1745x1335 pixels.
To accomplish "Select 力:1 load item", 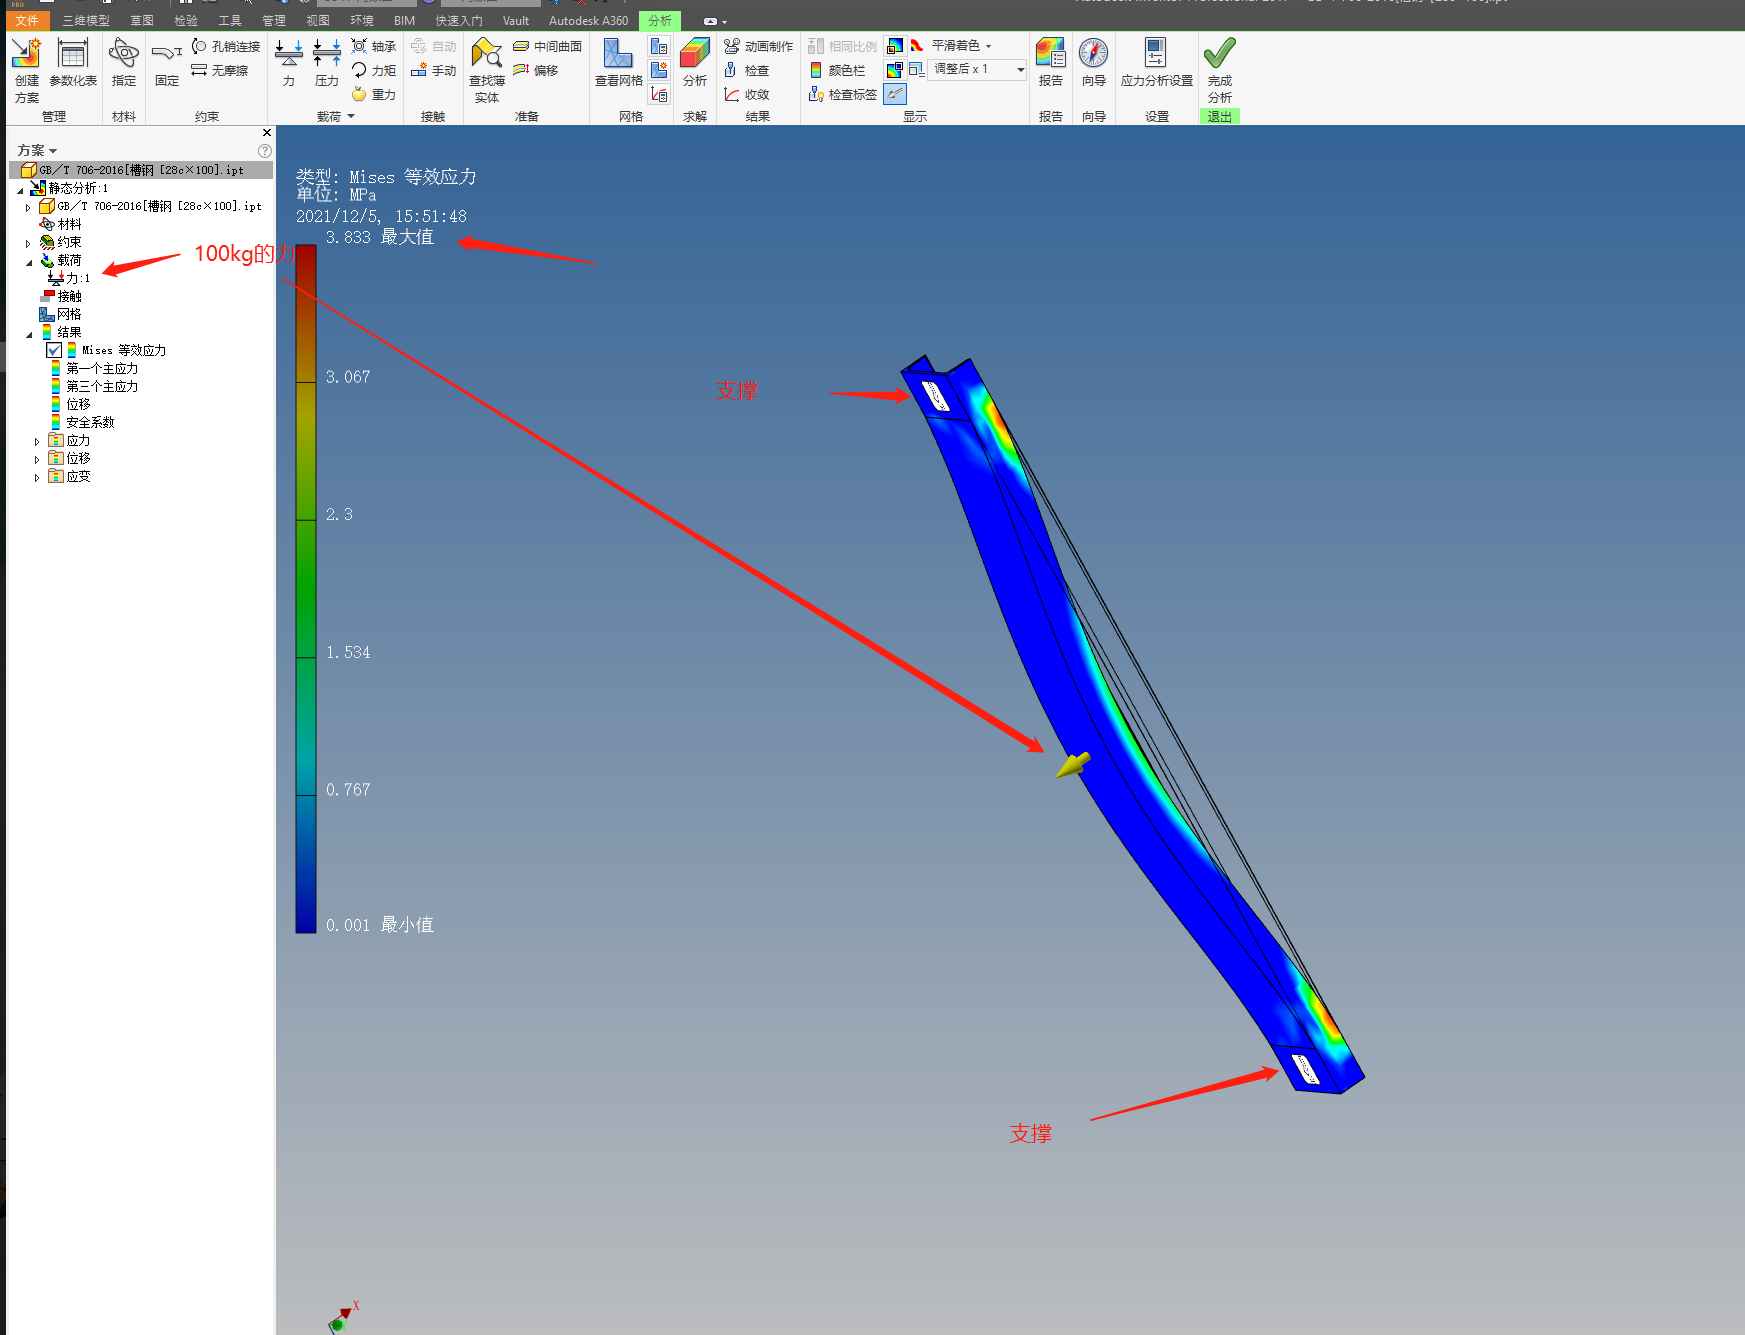I will [x=69, y=278].
